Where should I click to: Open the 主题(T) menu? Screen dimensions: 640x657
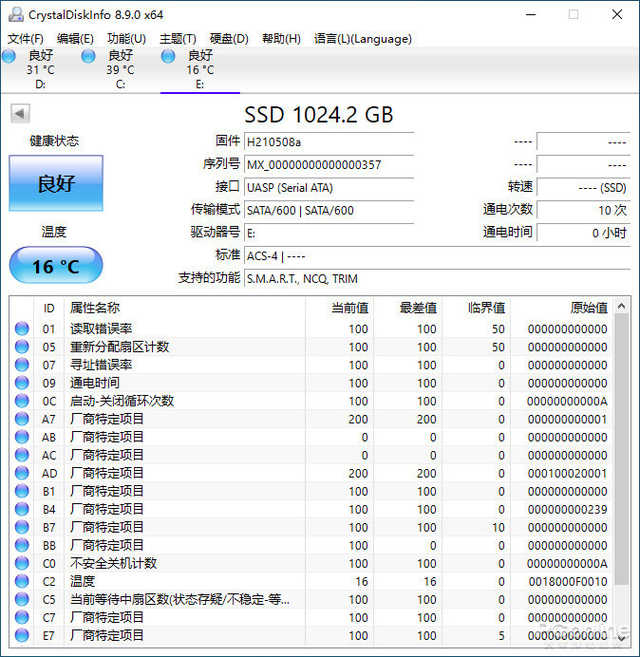[x=178, y=39]
